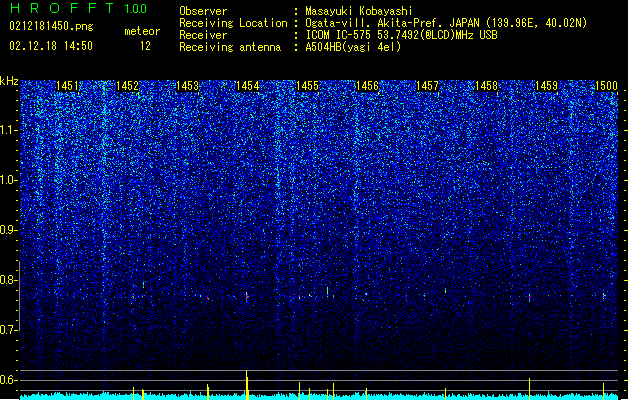629x400 pixels.
Task: Click the 1452 time marker
Action: [128, 86]
